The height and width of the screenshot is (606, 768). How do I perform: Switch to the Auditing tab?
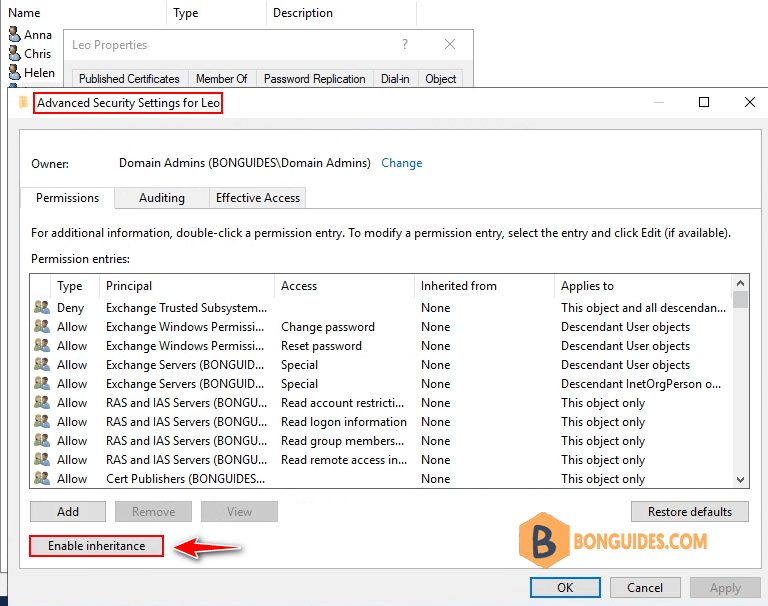(x=162, y=198)
